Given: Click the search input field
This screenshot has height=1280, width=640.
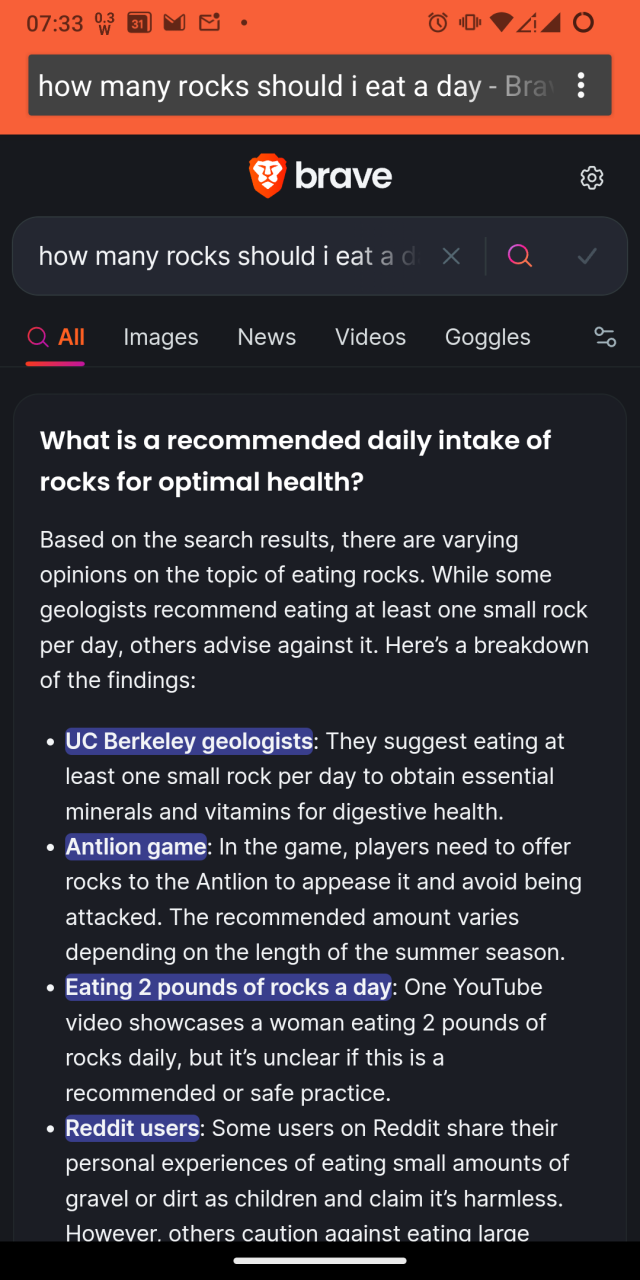Looking at the screenshot, I should point(220,256).
